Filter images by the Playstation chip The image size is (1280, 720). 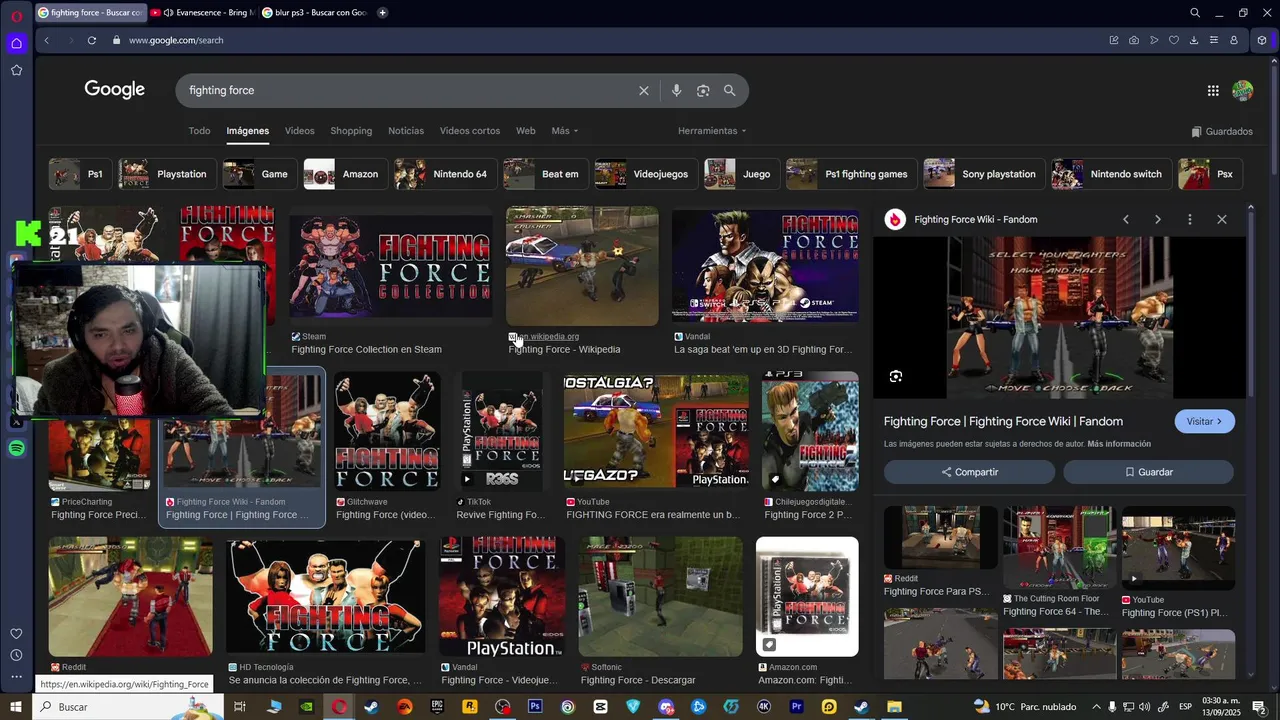166,174
